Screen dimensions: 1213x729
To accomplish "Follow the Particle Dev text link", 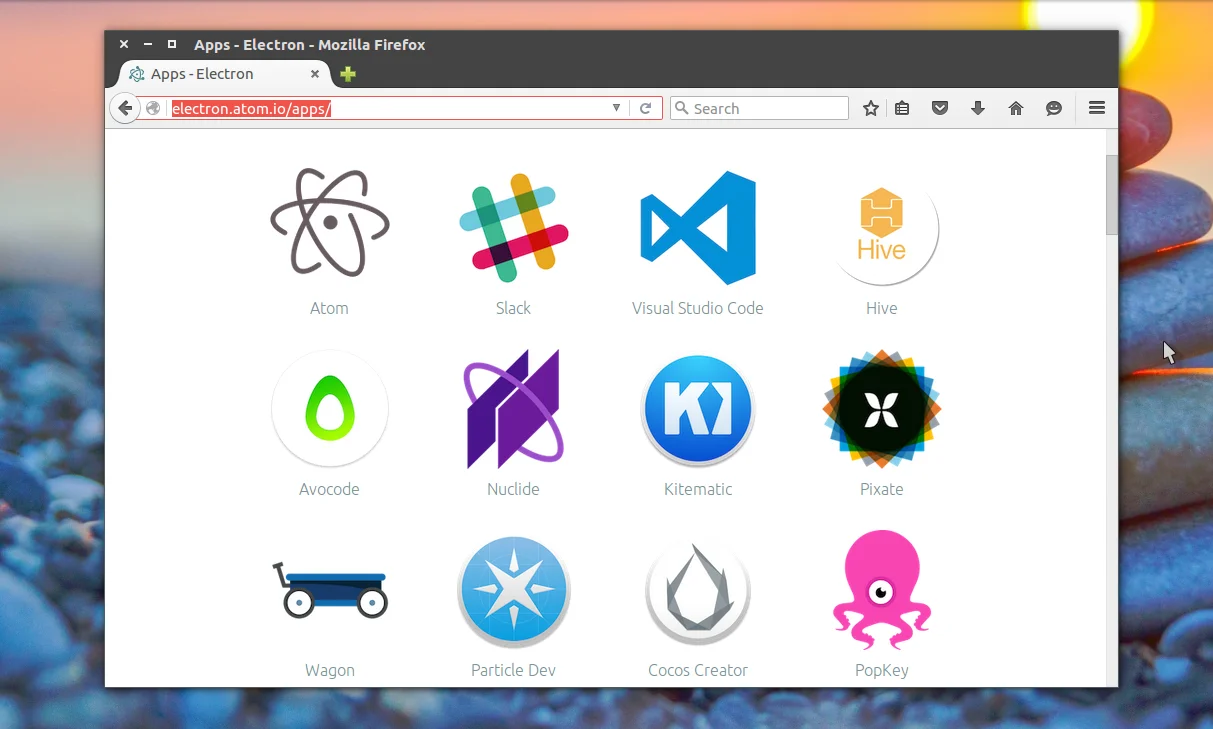I will [513, 670].
